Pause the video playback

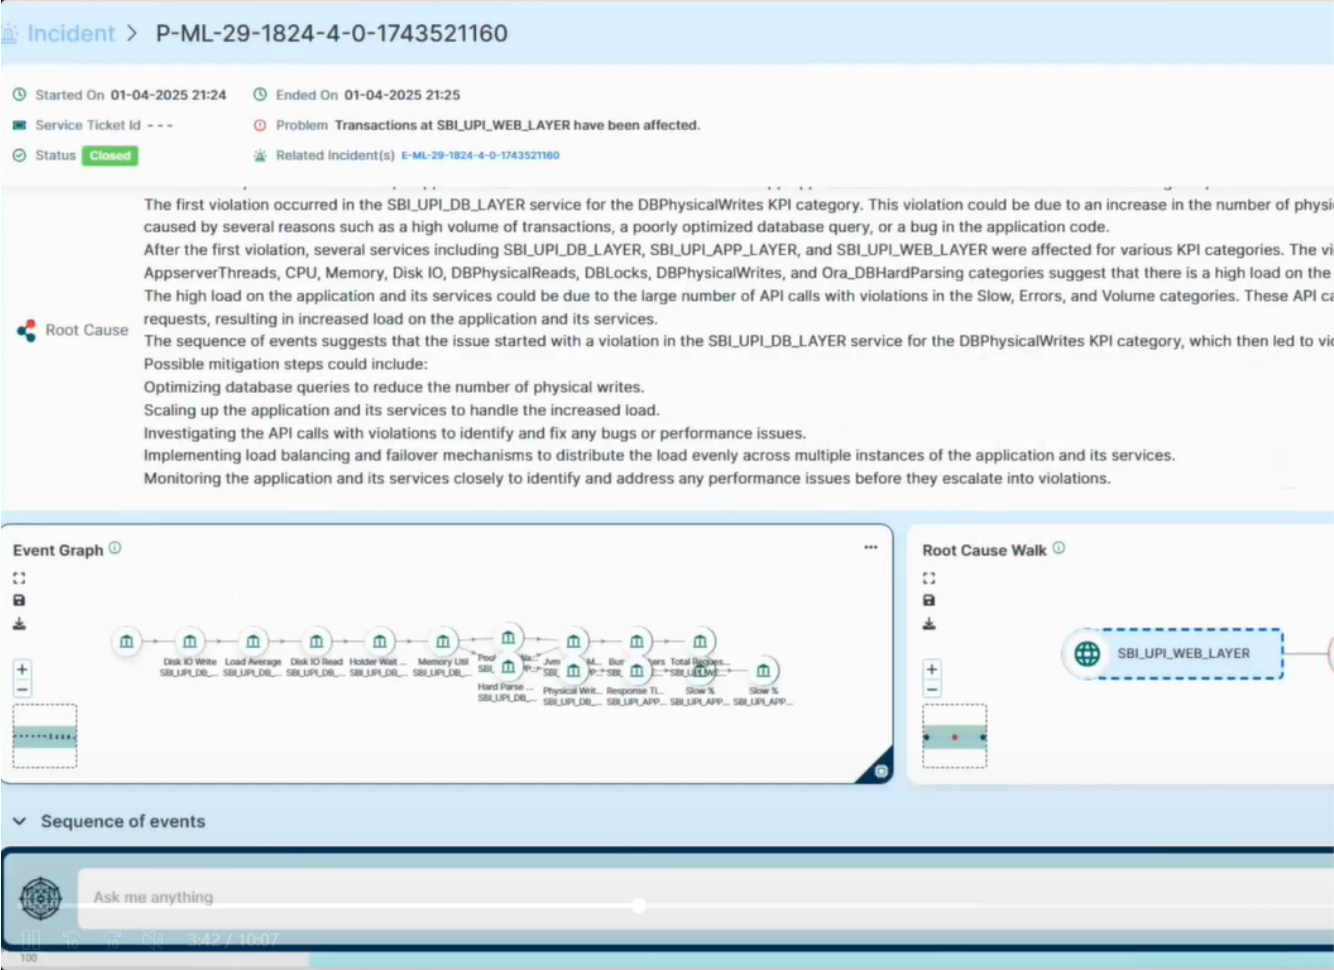coord(31,940)
